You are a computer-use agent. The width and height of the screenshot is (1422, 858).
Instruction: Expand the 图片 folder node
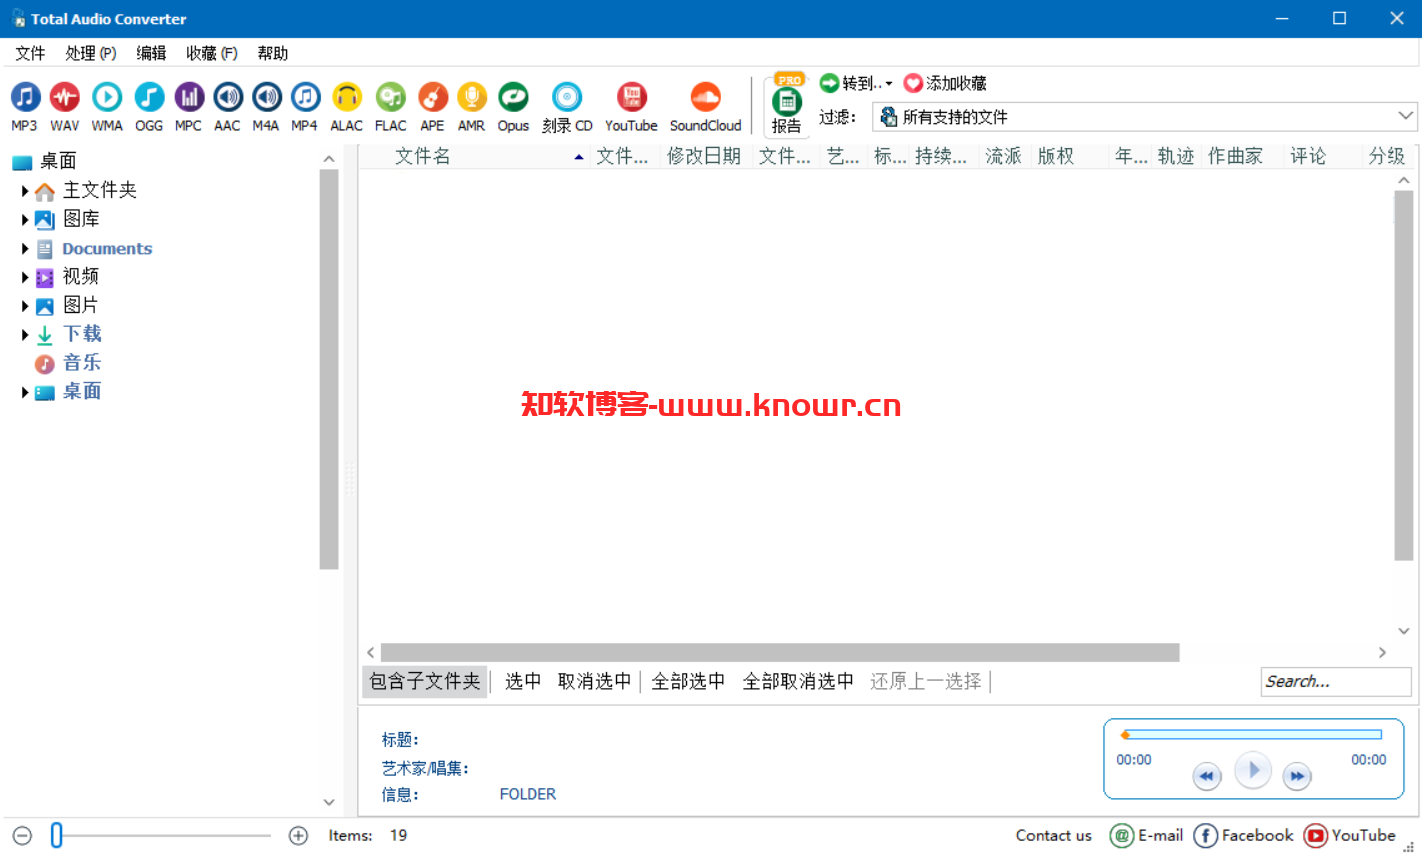point(25,306)
